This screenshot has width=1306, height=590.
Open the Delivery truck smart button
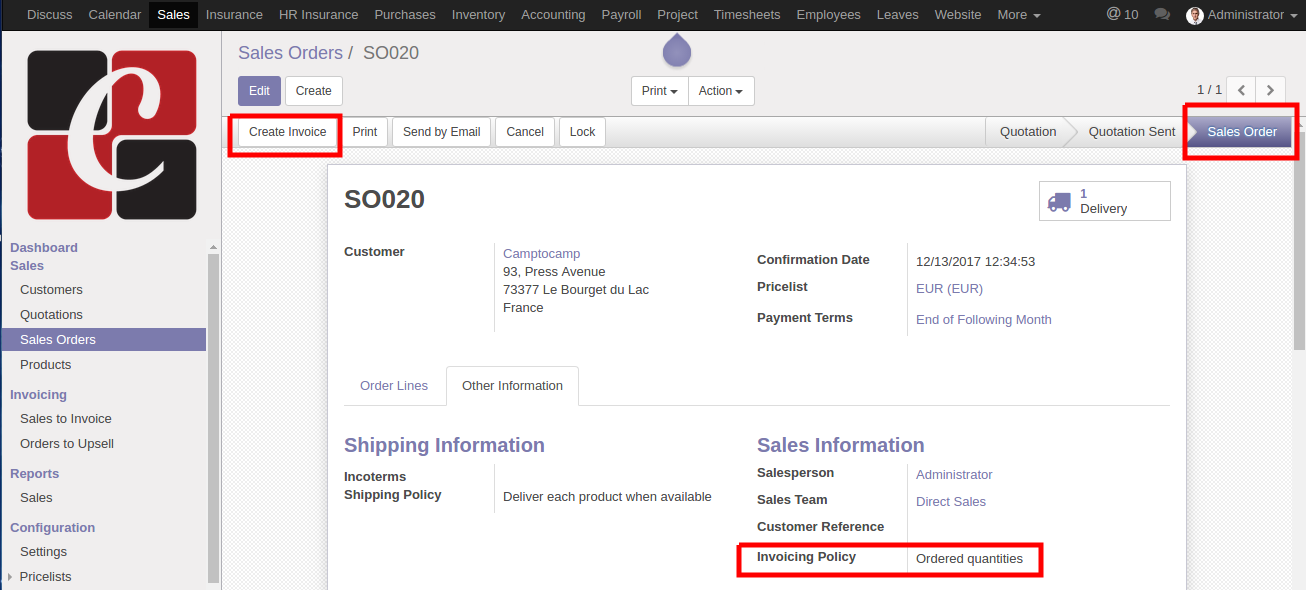(x=1105, y=201)
